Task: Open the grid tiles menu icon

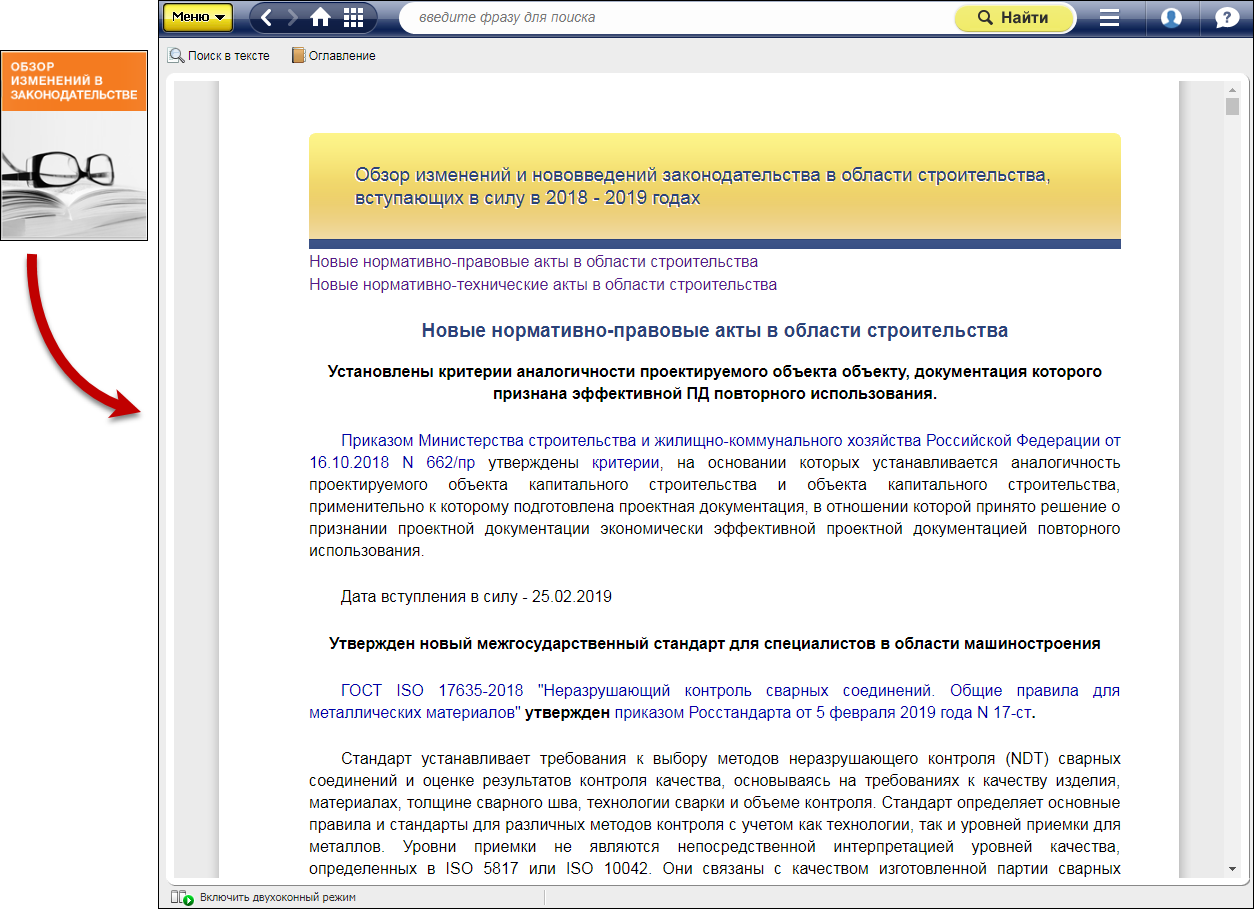Action: (353, 17)
